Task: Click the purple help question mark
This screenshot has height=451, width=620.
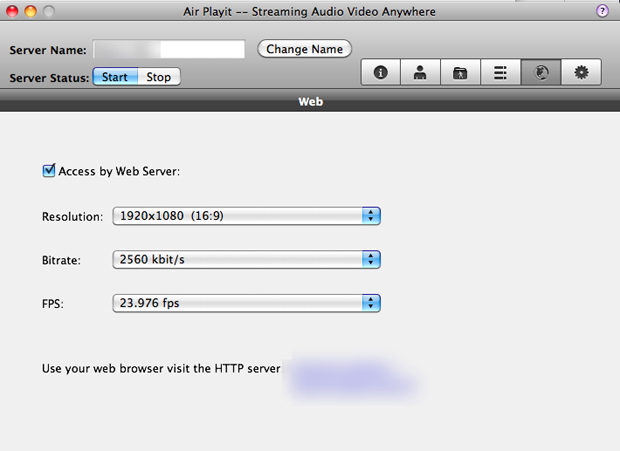Action: [x=602, y=11]
